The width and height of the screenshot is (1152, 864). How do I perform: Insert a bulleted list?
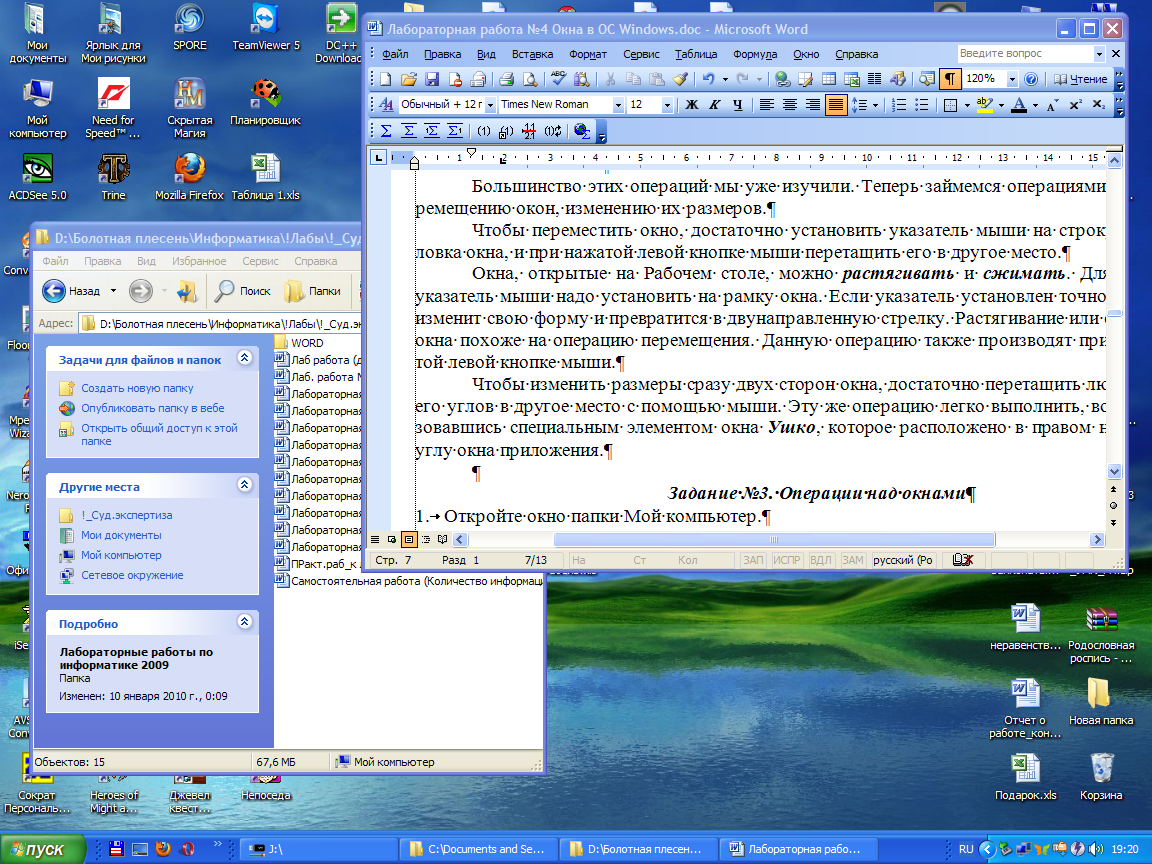coord(921,105)
